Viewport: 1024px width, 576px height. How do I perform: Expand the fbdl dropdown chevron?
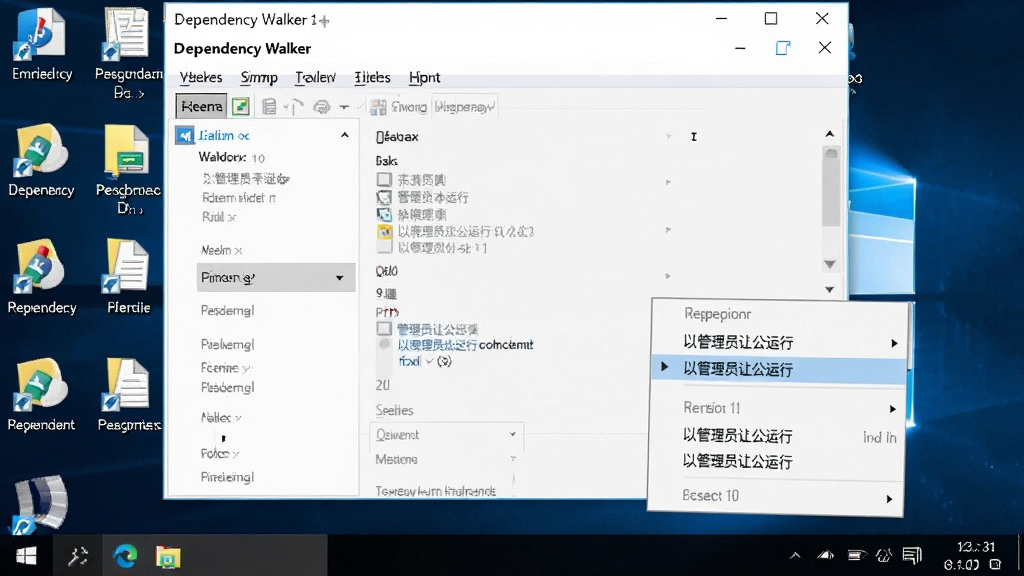(429, 361)
